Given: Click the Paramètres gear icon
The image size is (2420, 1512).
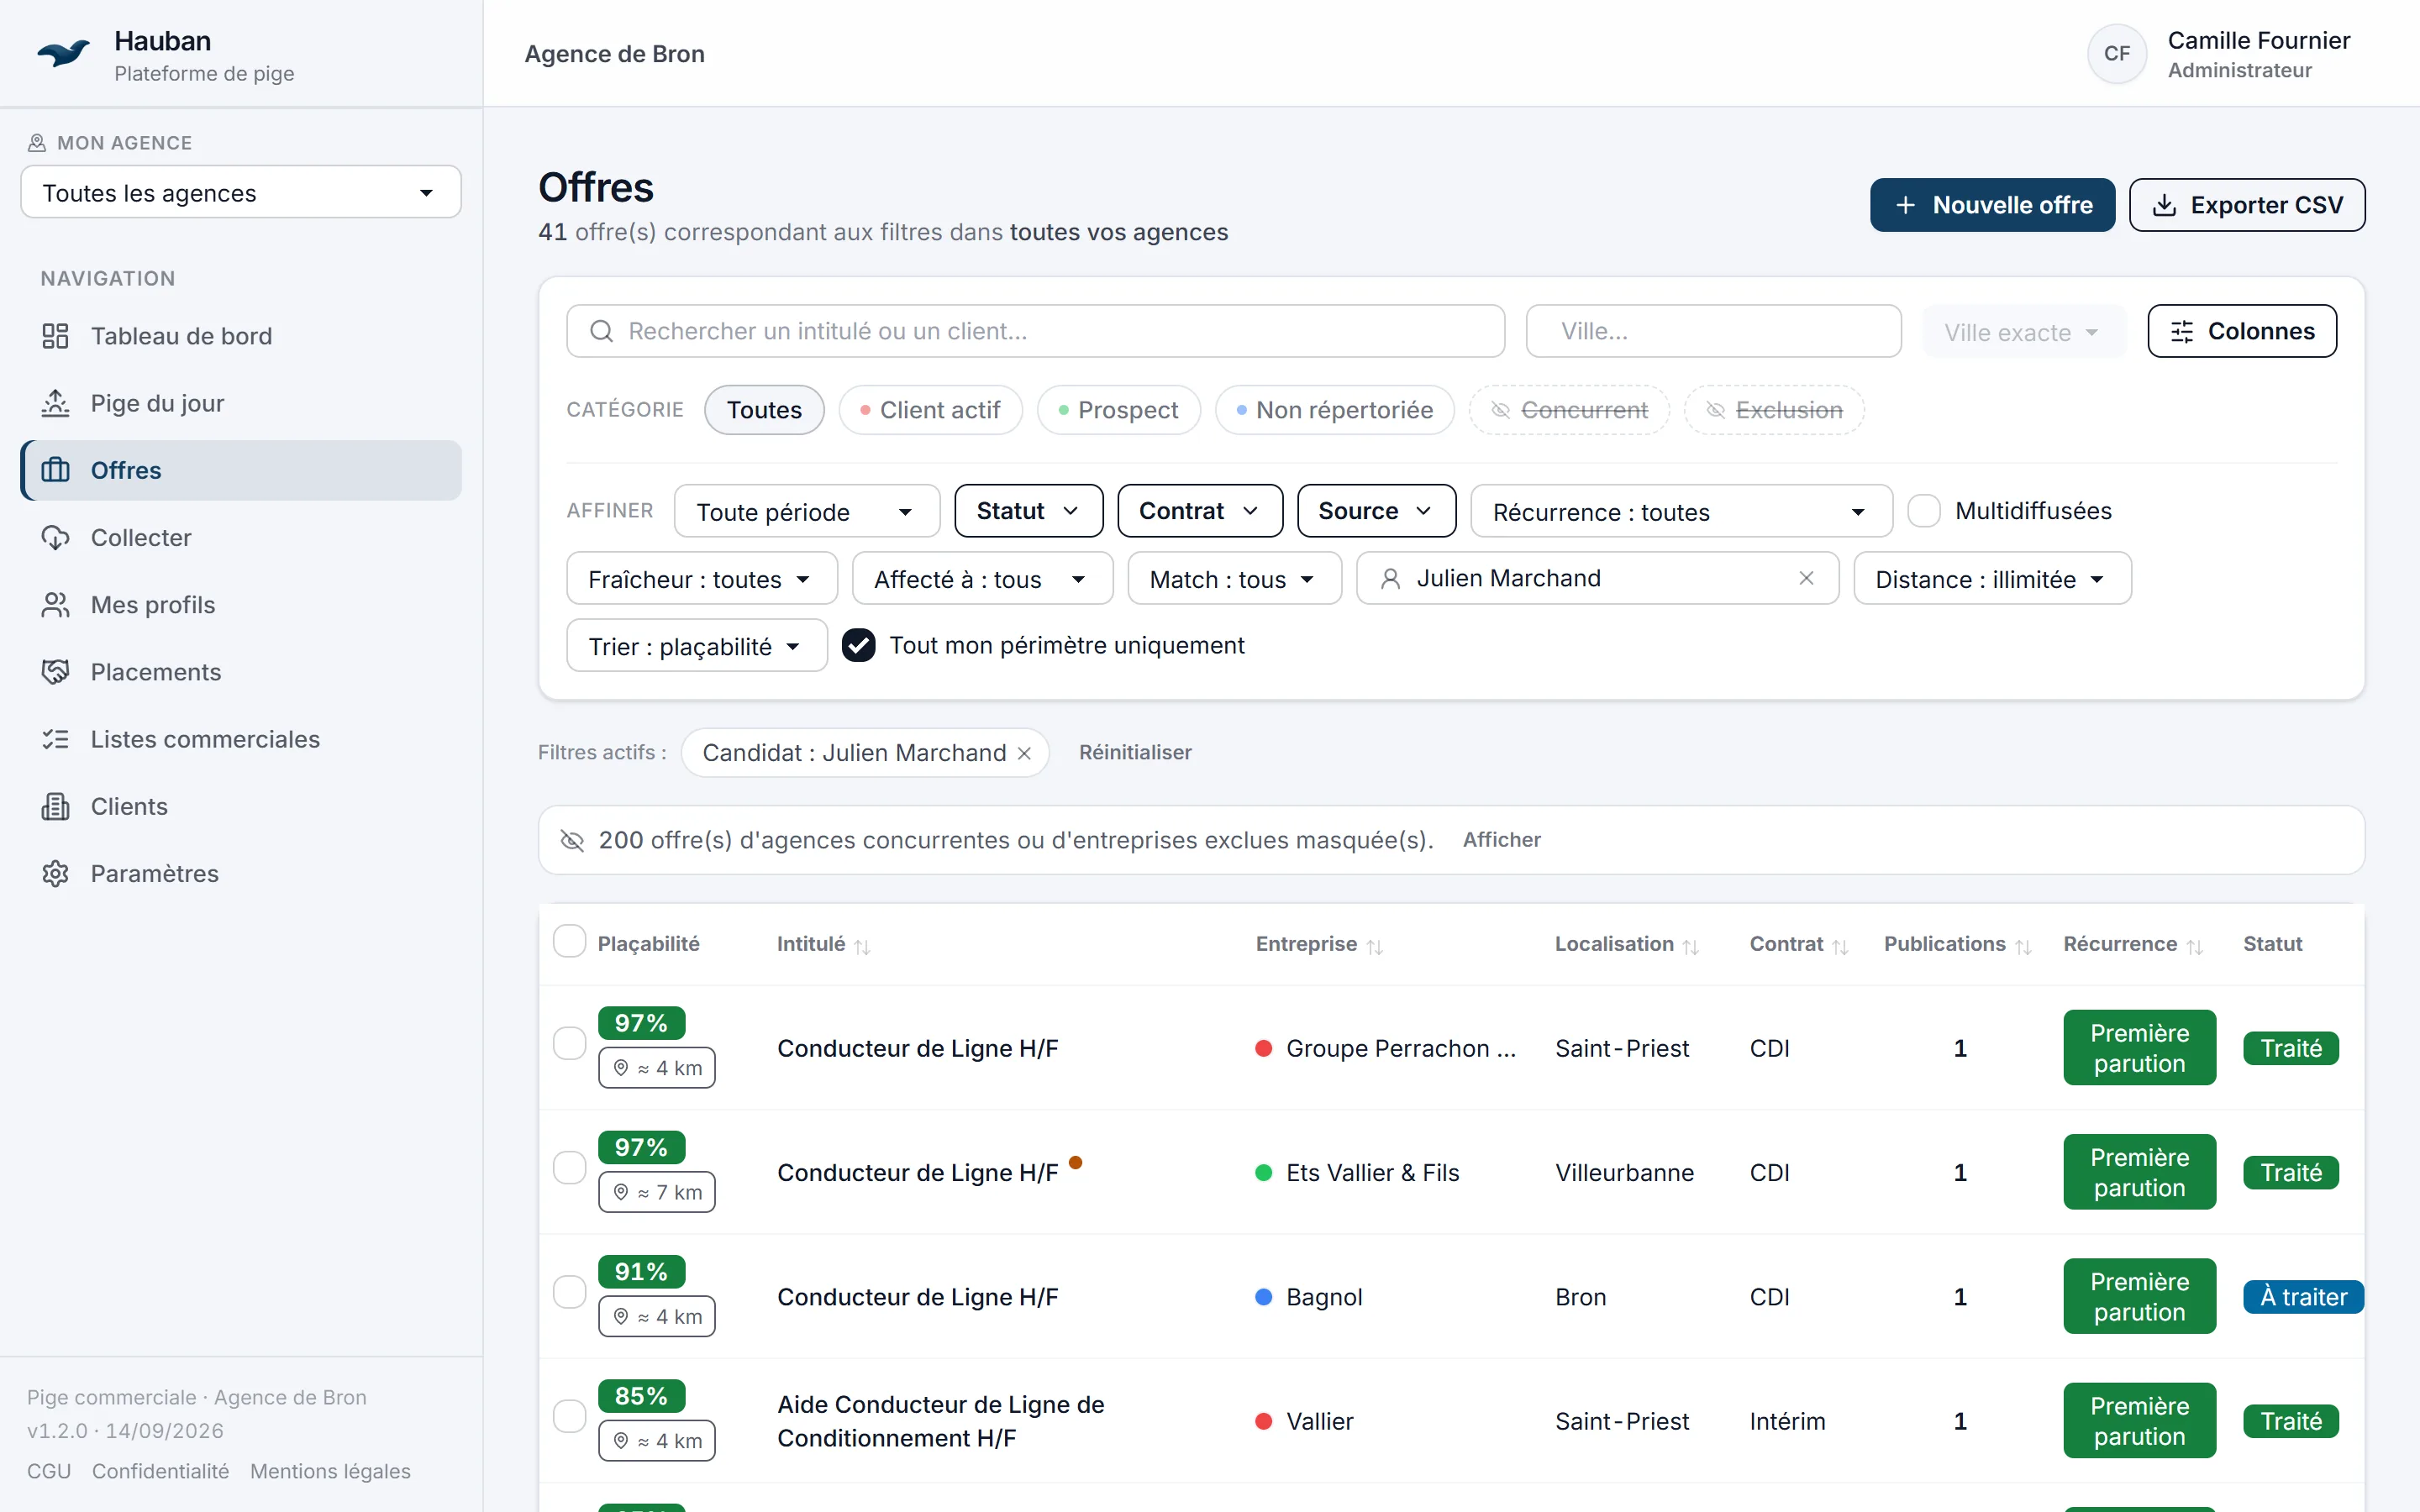Looking at the screenshot, I should click(x=55, y=873).
